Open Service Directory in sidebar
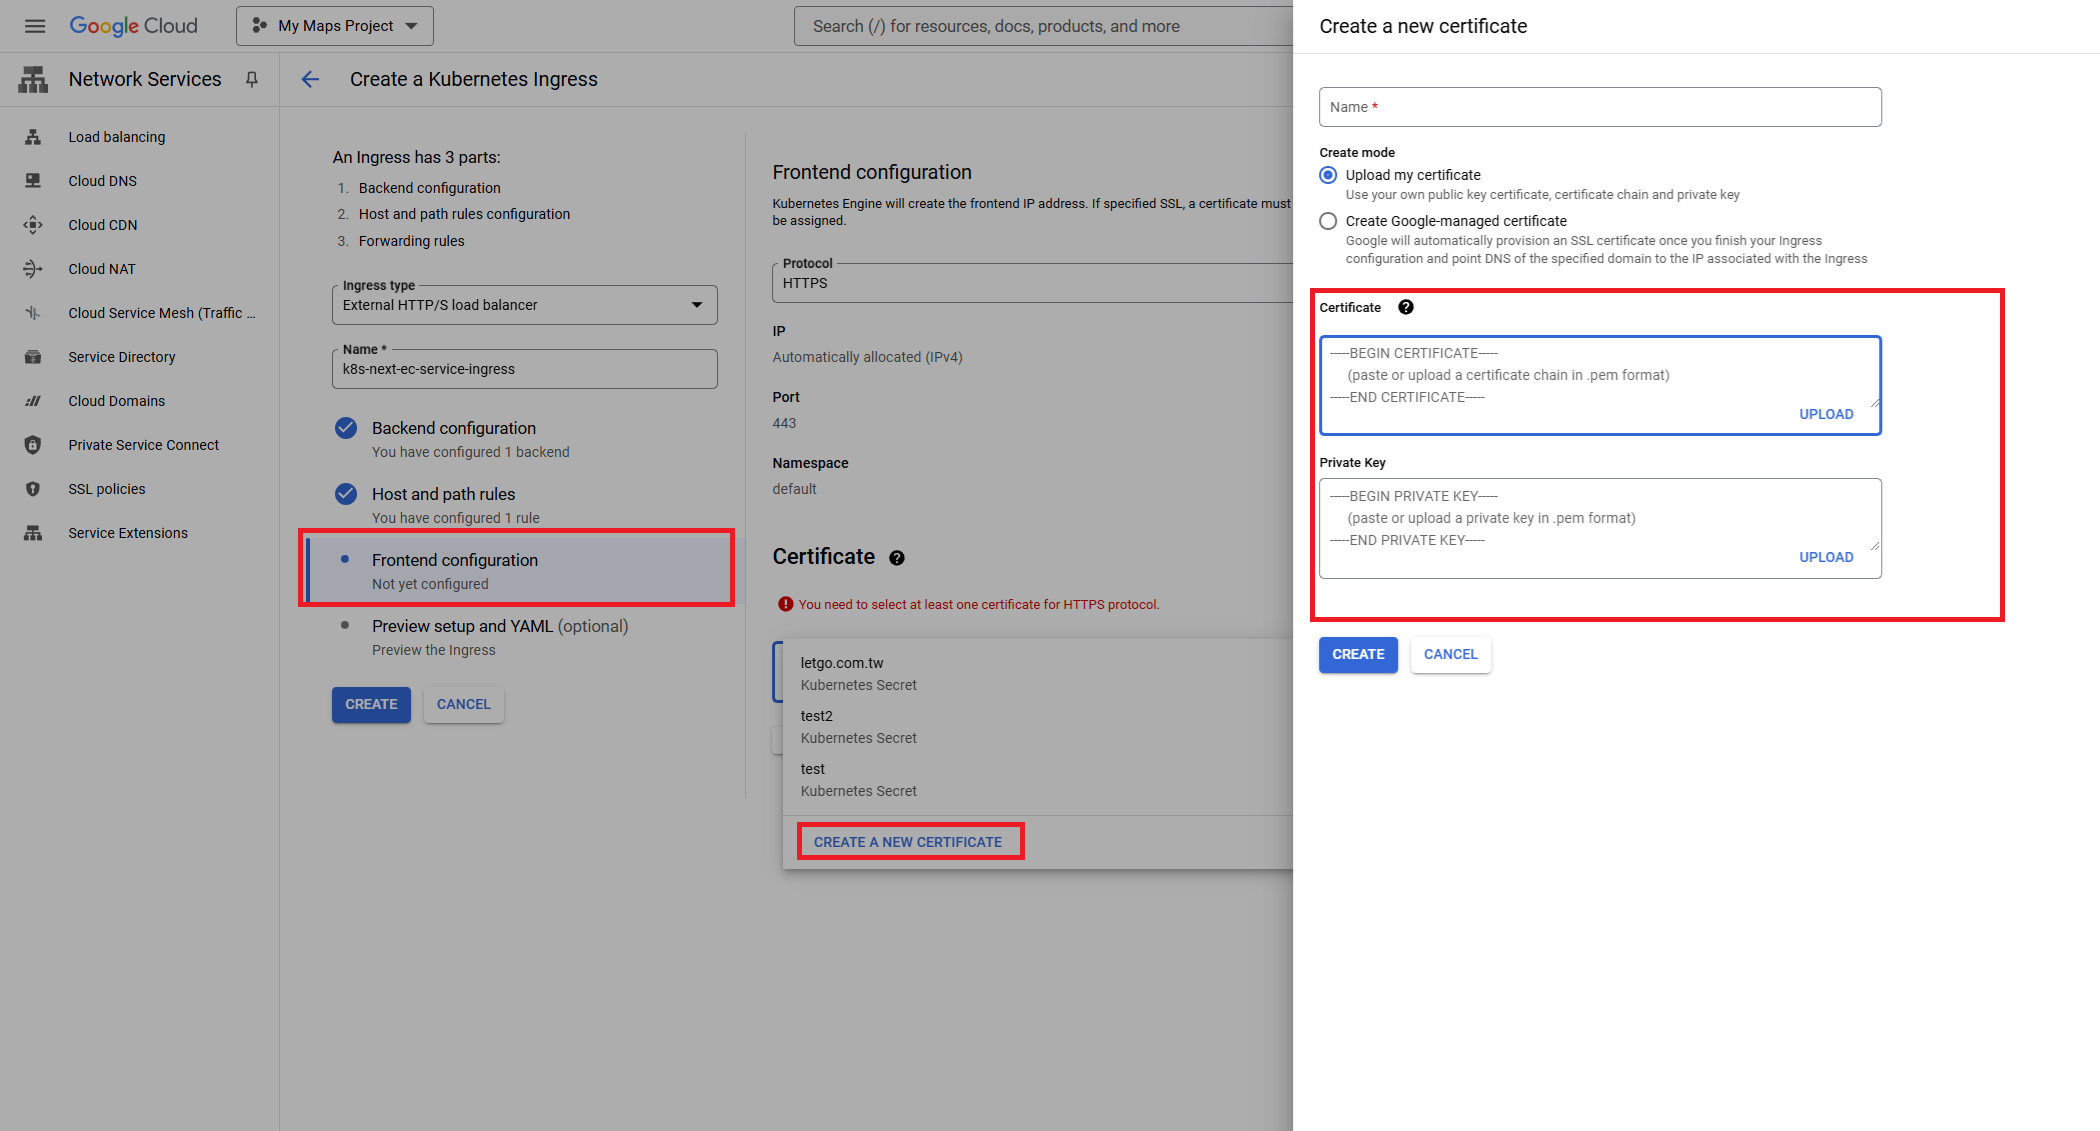 [x=122, y=357]
